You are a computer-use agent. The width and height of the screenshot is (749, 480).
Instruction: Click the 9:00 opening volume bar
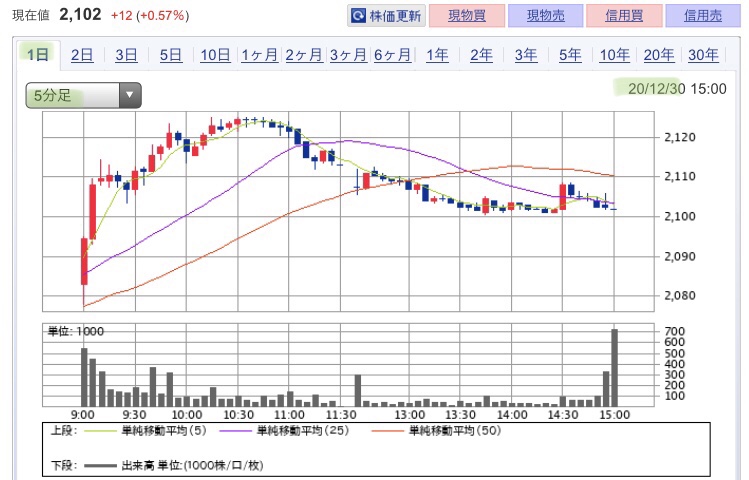click(x=85, y=377)
